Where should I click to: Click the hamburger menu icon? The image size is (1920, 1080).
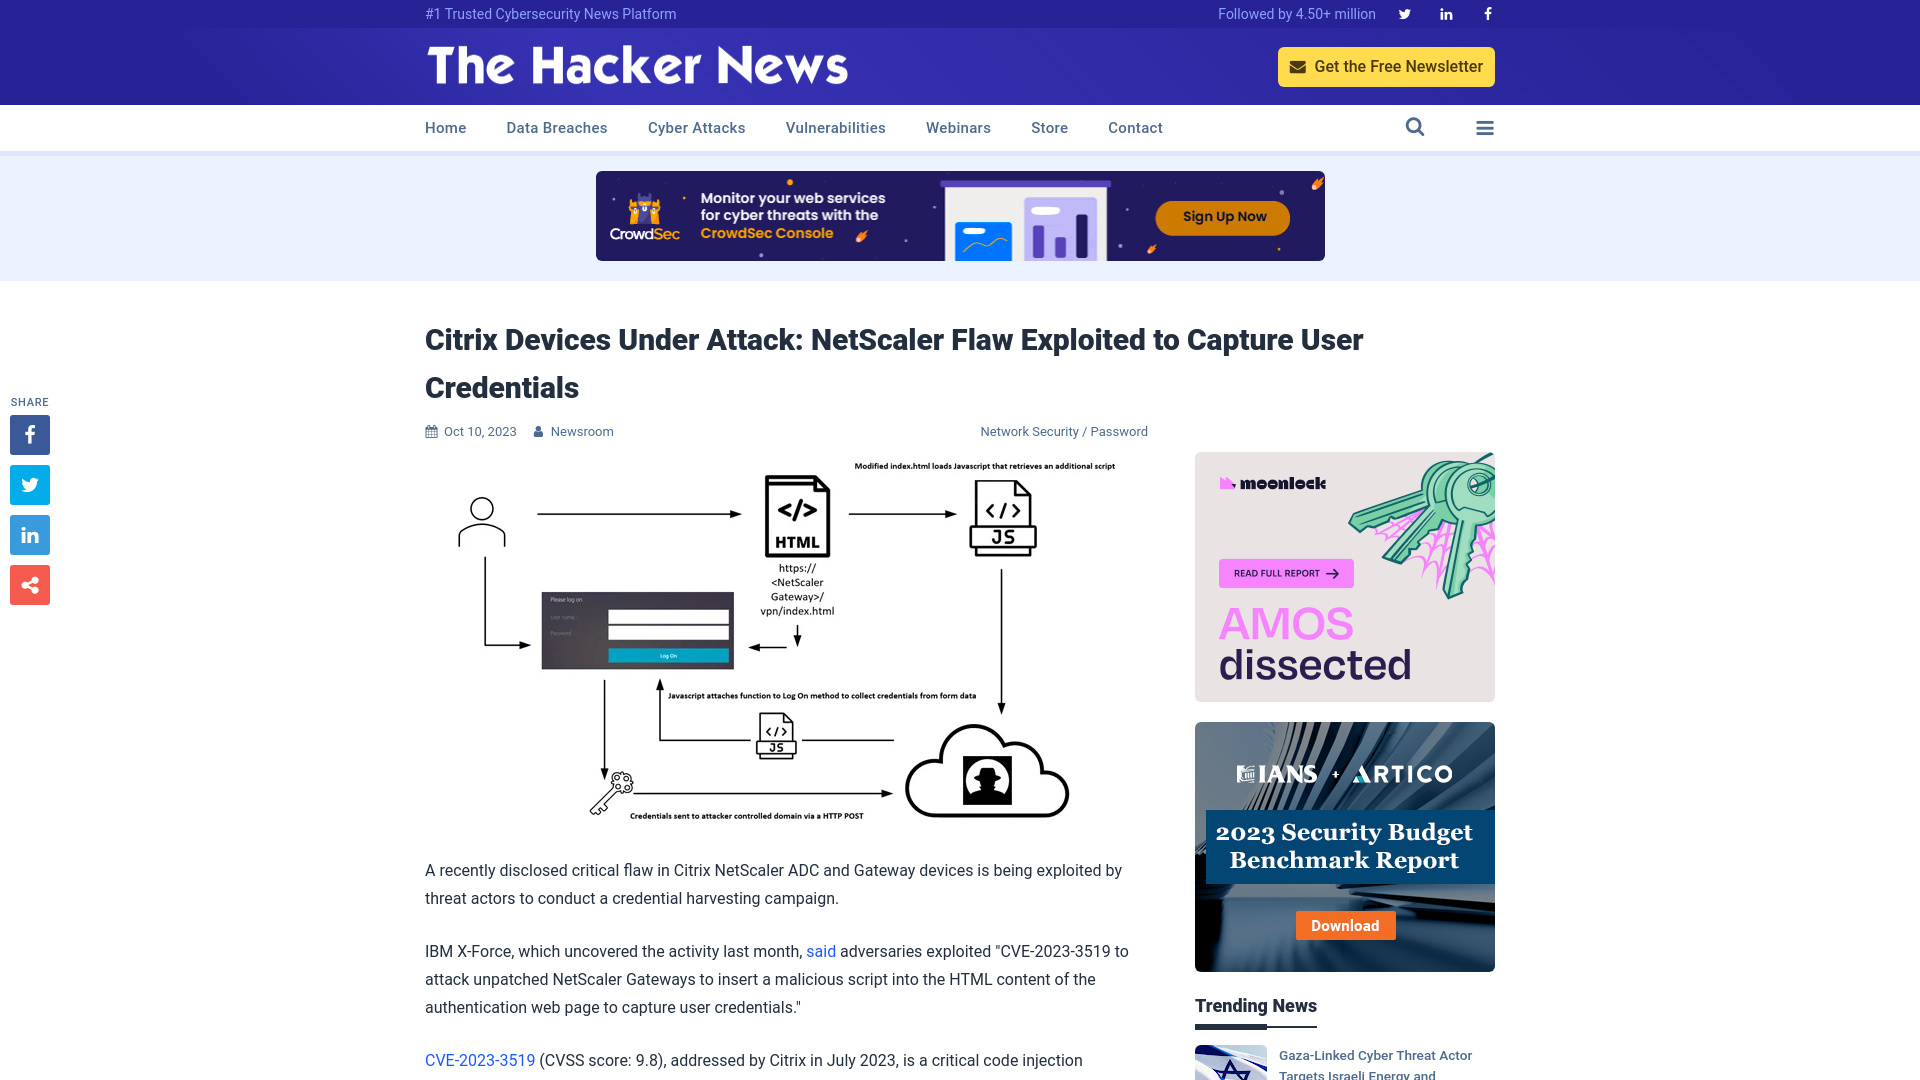1485,128
